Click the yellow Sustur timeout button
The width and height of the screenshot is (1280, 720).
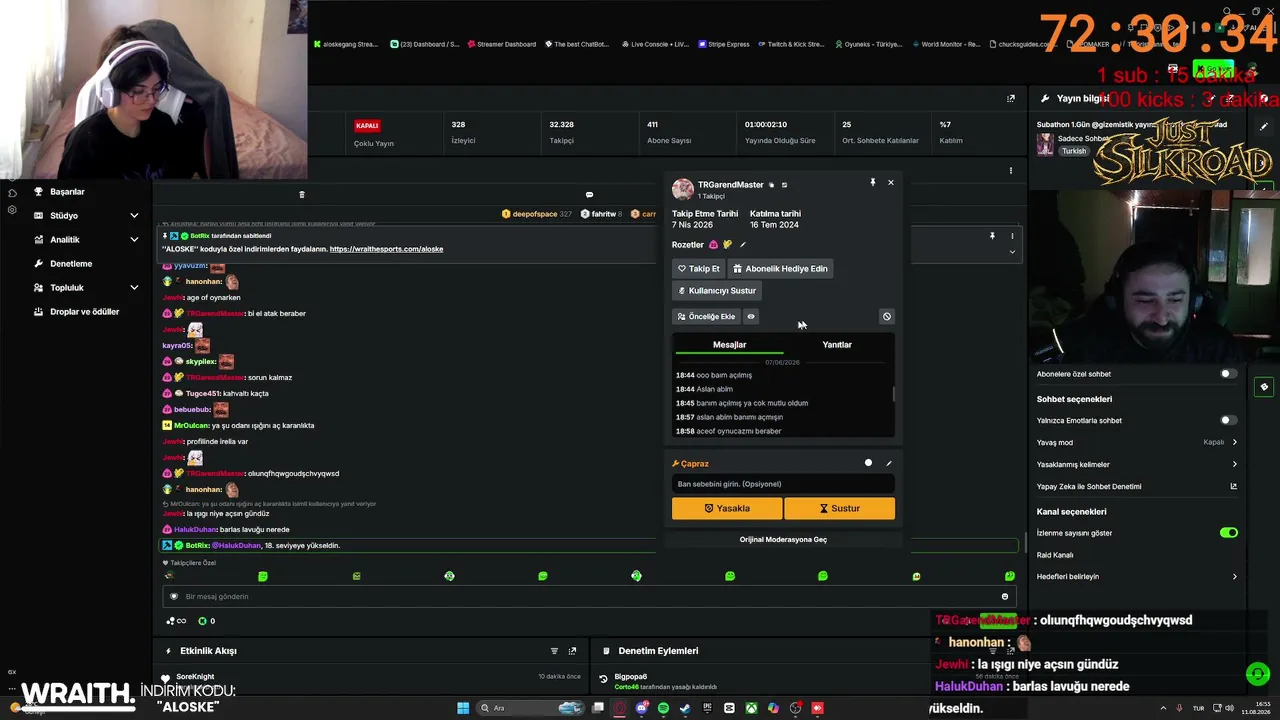[x=839, y=508]
